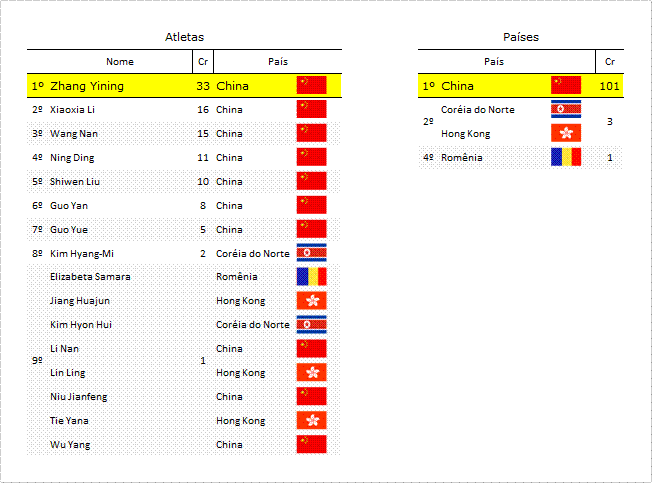Click the Atletas table title

pos(184,37)
